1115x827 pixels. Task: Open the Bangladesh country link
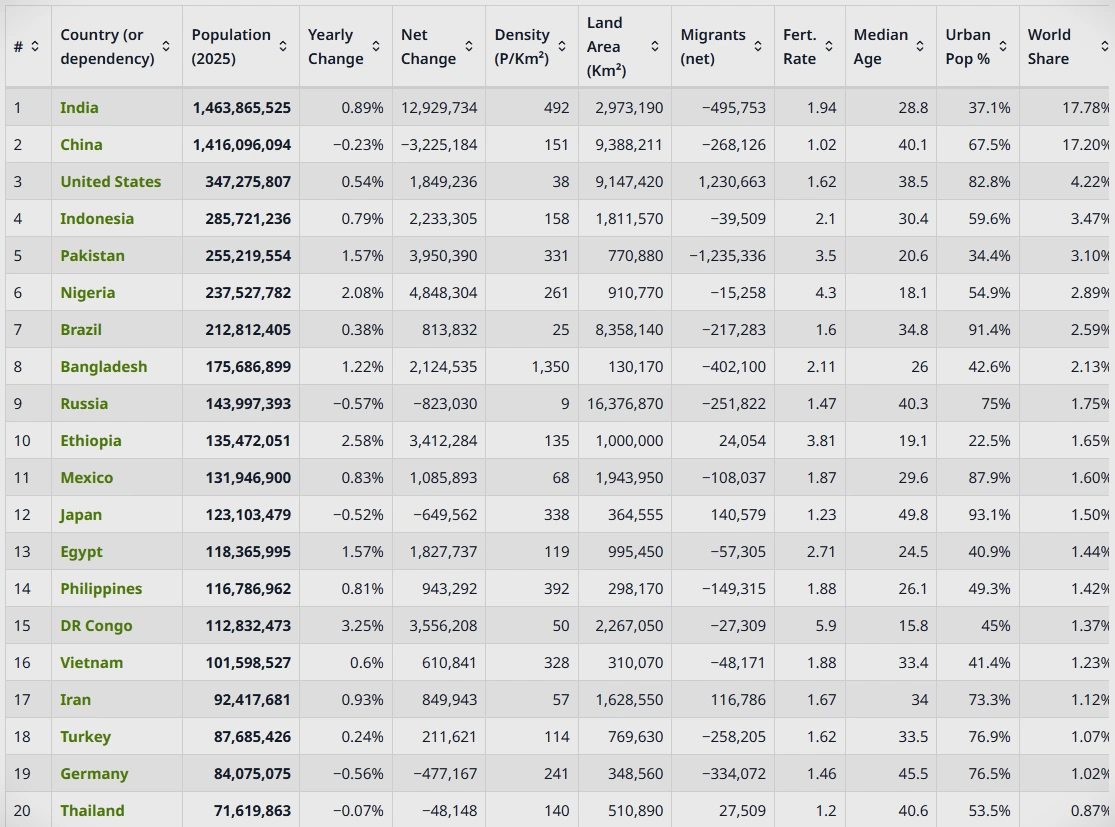coord(104,366)
